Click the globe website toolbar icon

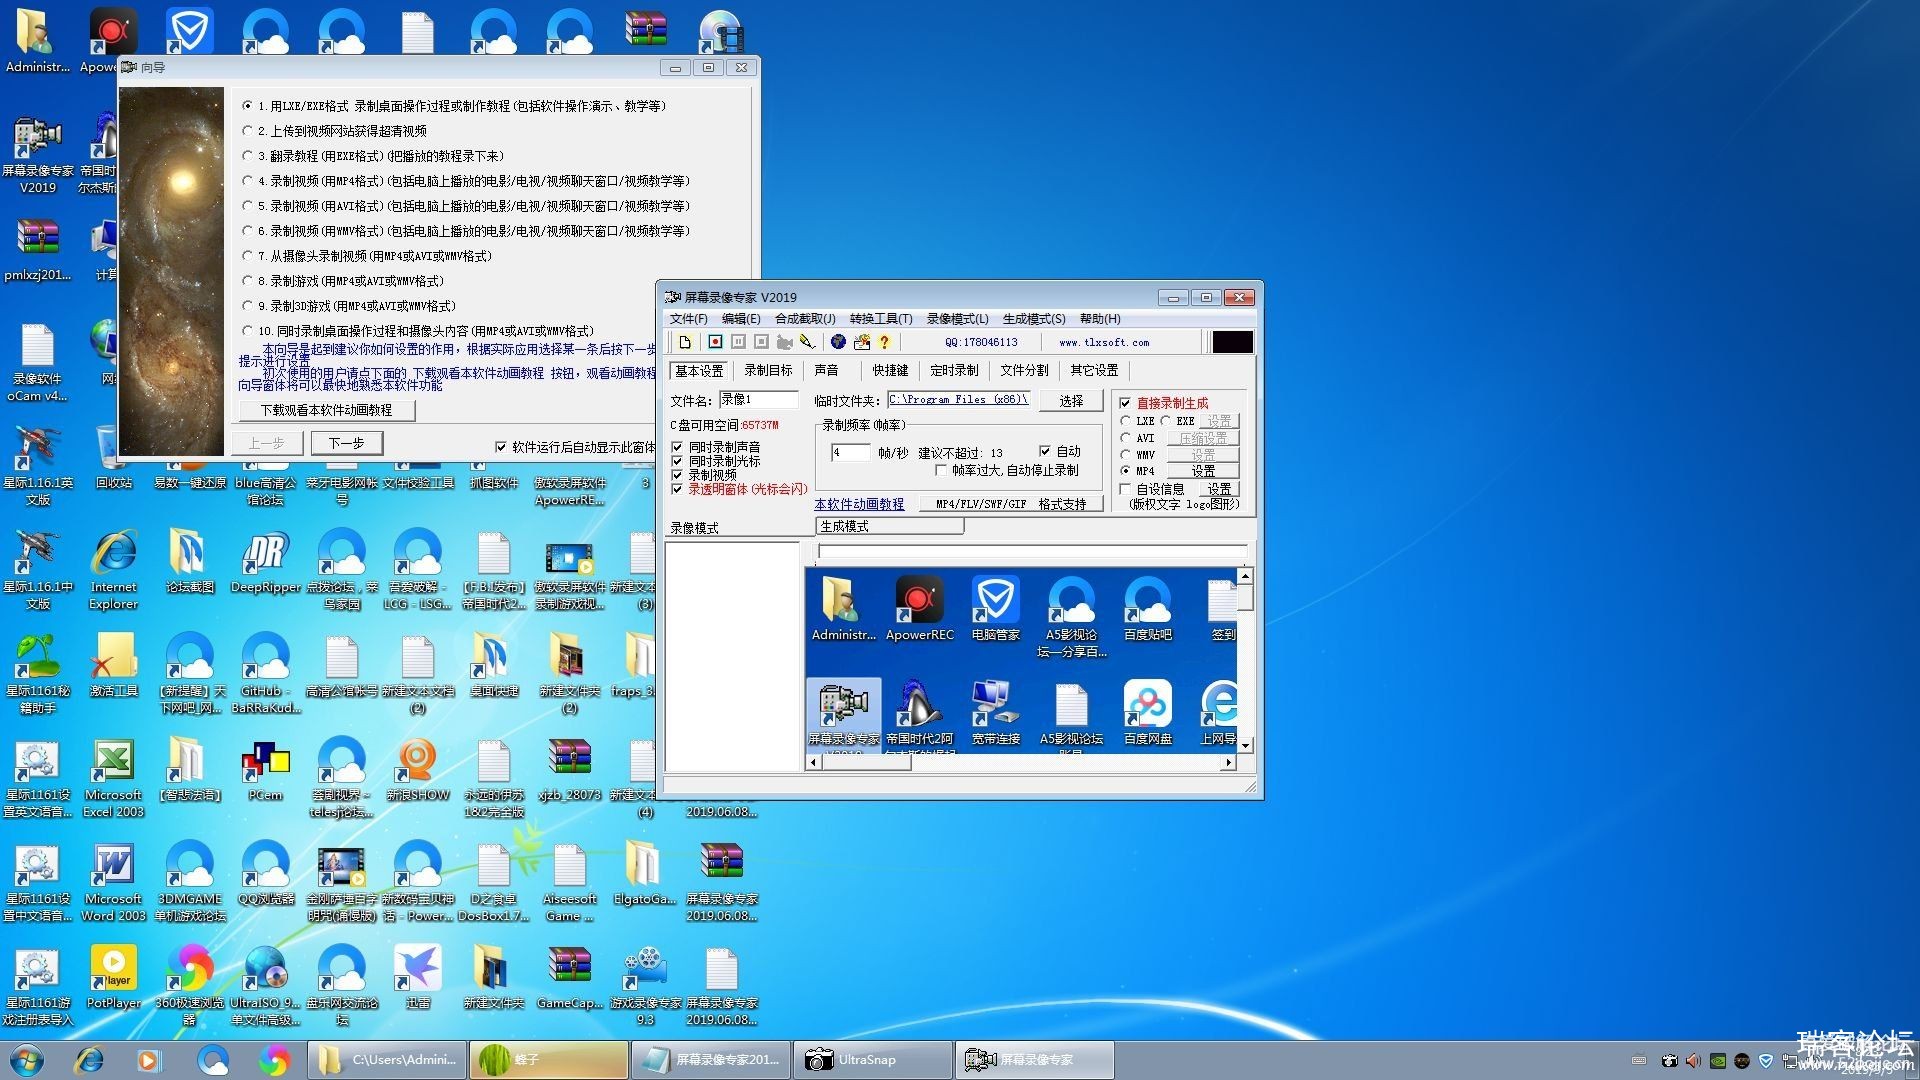tap(838, 342)
